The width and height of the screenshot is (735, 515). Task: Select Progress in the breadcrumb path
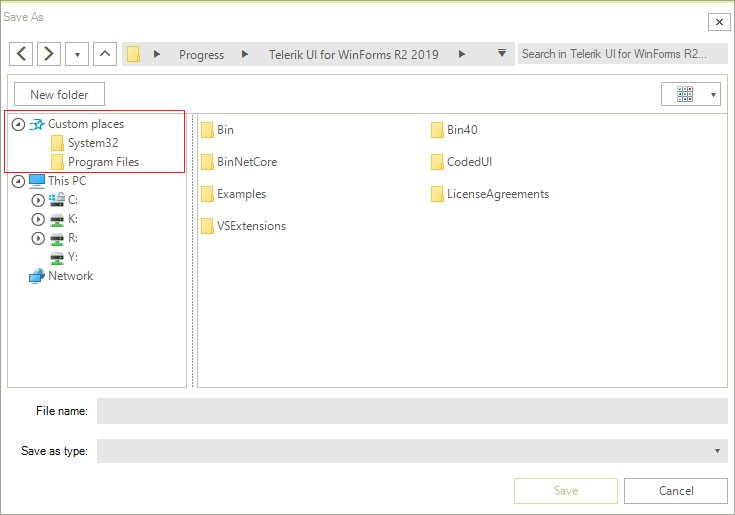pos(202,55)
